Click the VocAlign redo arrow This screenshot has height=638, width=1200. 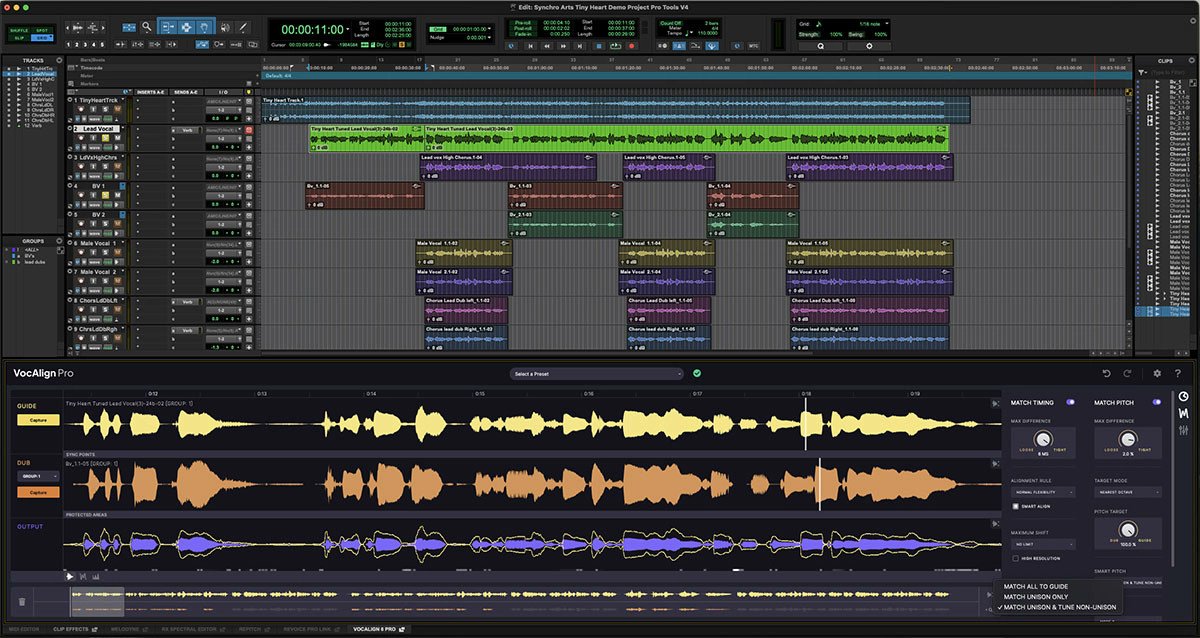1127,373
